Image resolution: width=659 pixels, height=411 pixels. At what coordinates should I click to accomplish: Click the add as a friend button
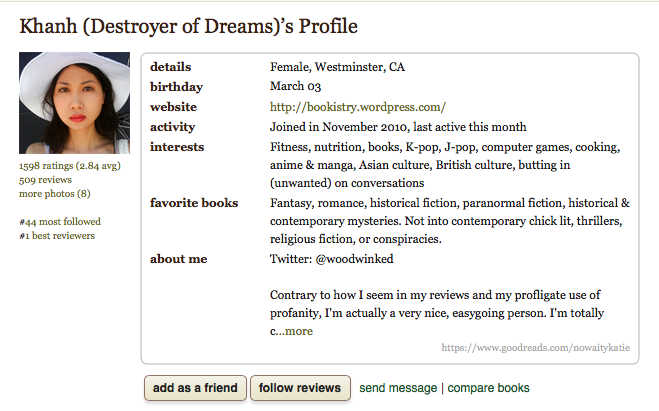195,388
